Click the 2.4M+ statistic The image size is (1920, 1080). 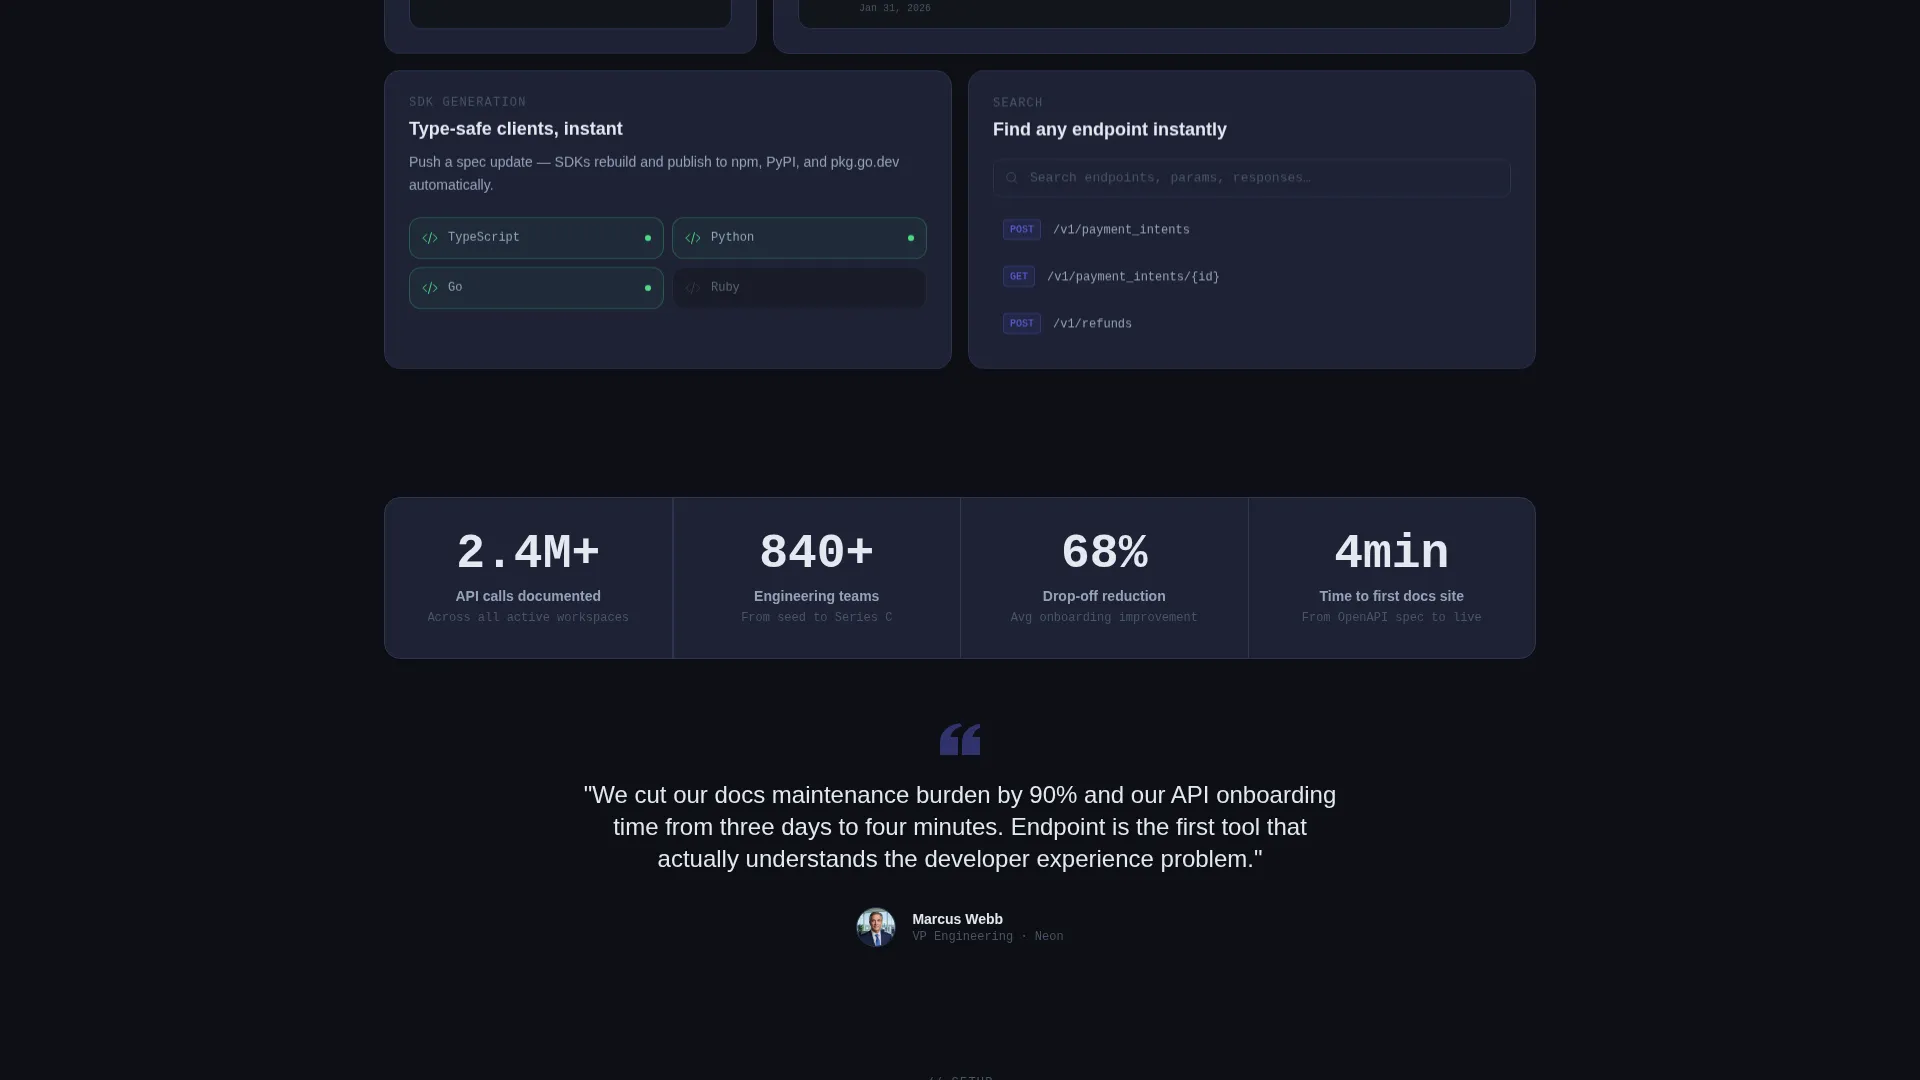(528, 552)
